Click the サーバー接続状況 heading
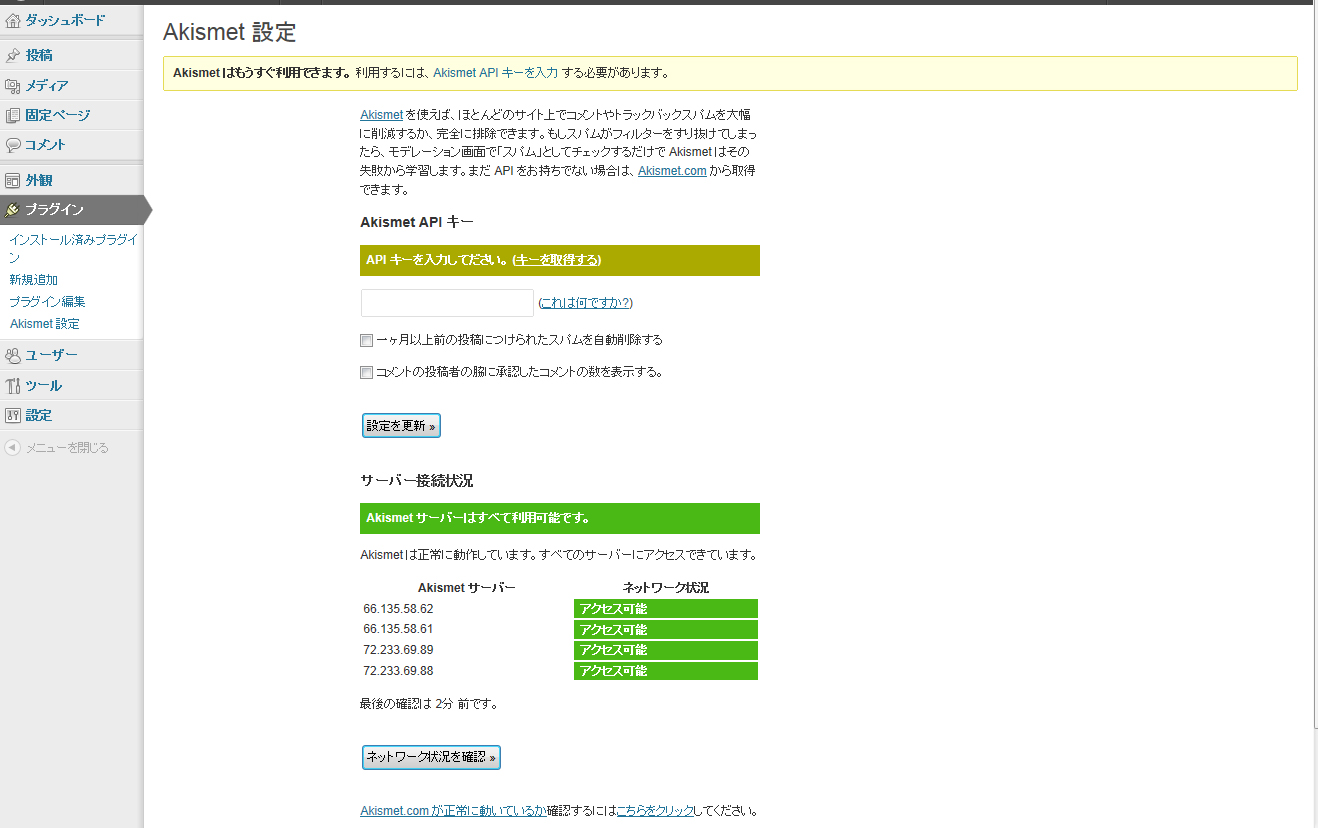The height and width of the screenshot is (828, 1318). tap(416, 482)
